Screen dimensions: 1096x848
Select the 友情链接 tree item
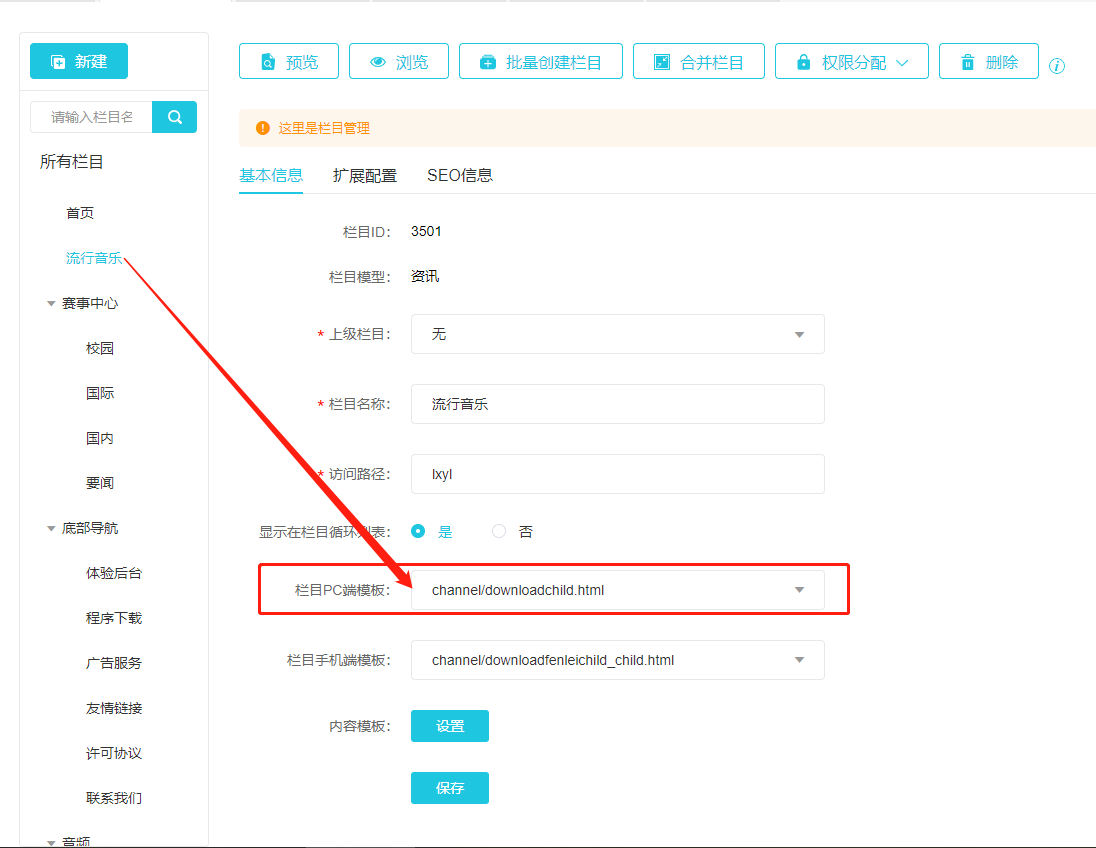click(114, 708)
